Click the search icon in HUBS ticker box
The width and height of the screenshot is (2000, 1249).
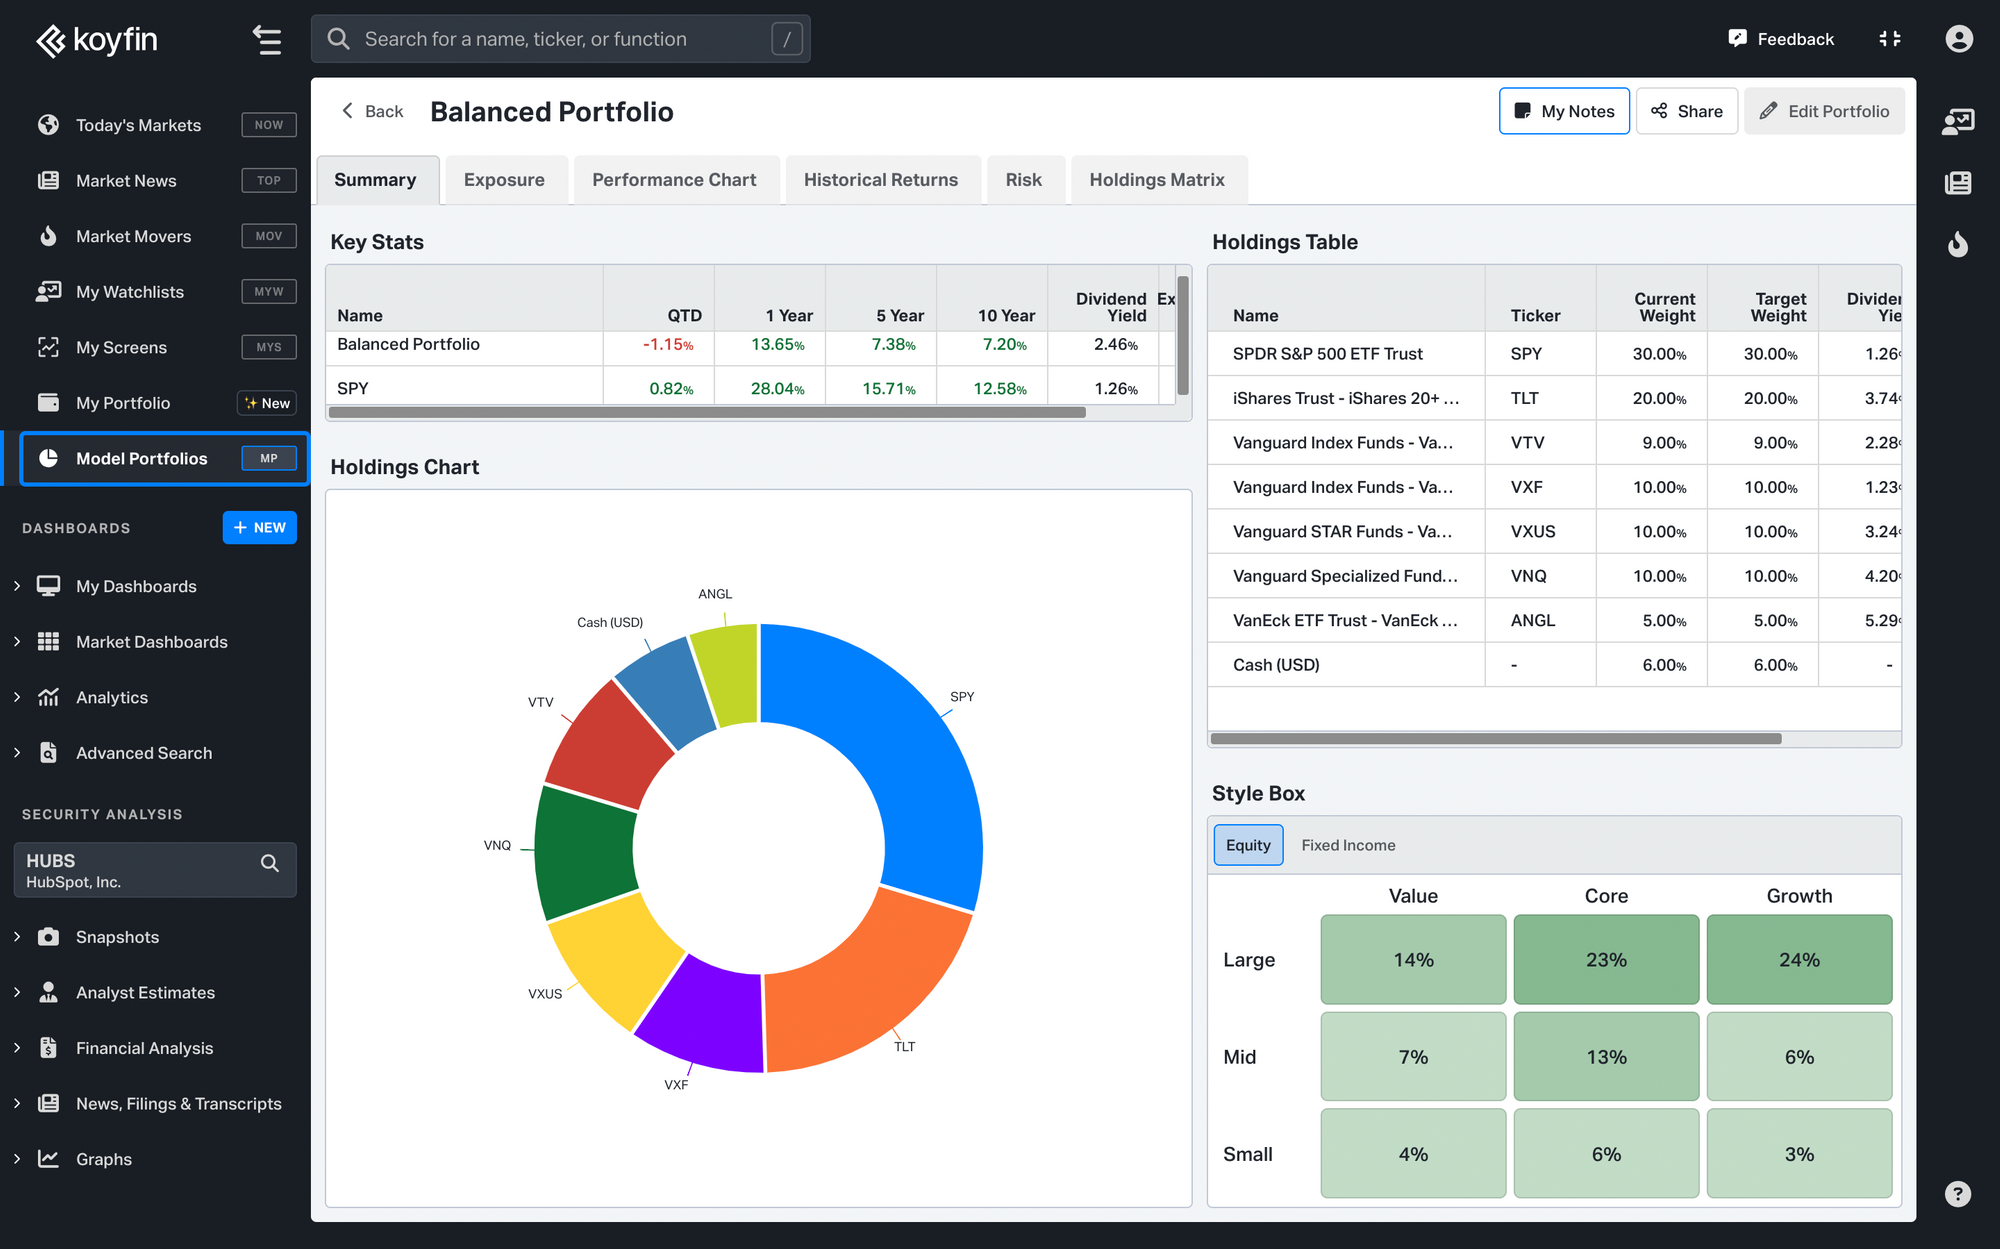coord(269,863)
